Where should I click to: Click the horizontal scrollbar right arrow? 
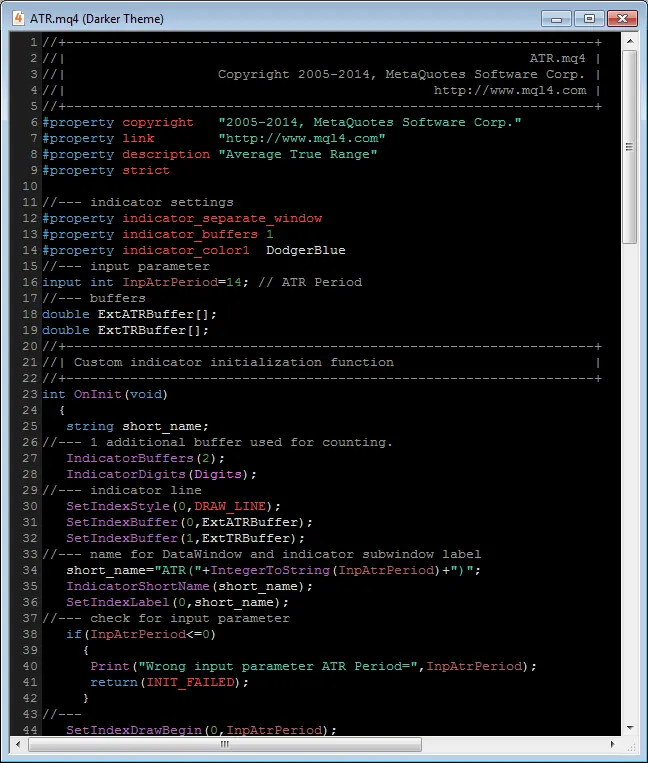click(612, 744)
